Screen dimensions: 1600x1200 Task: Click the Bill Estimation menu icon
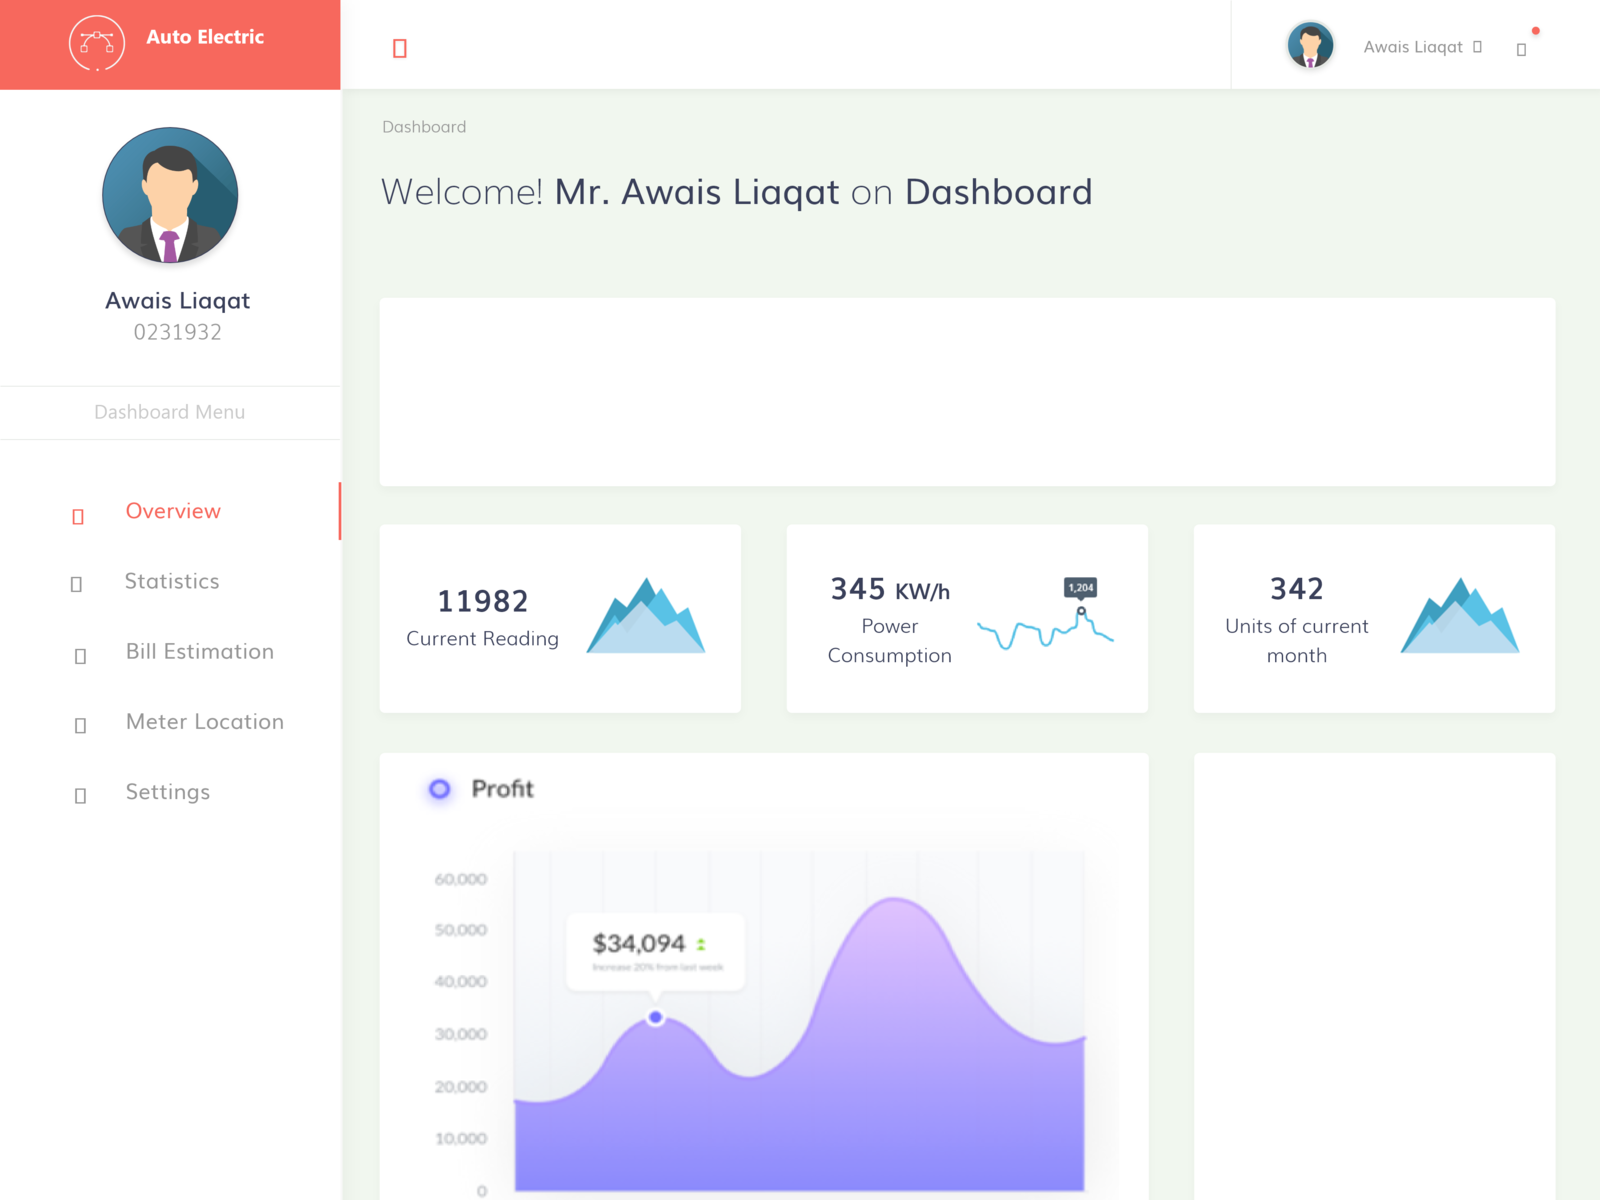click(x=80, y=656)
